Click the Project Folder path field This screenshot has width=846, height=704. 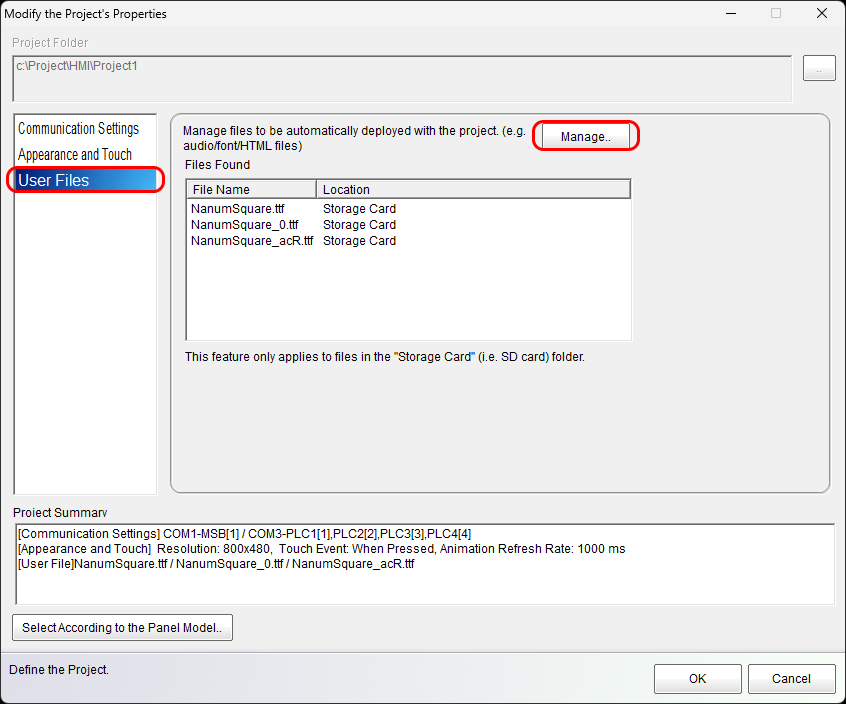coord(402,78)
